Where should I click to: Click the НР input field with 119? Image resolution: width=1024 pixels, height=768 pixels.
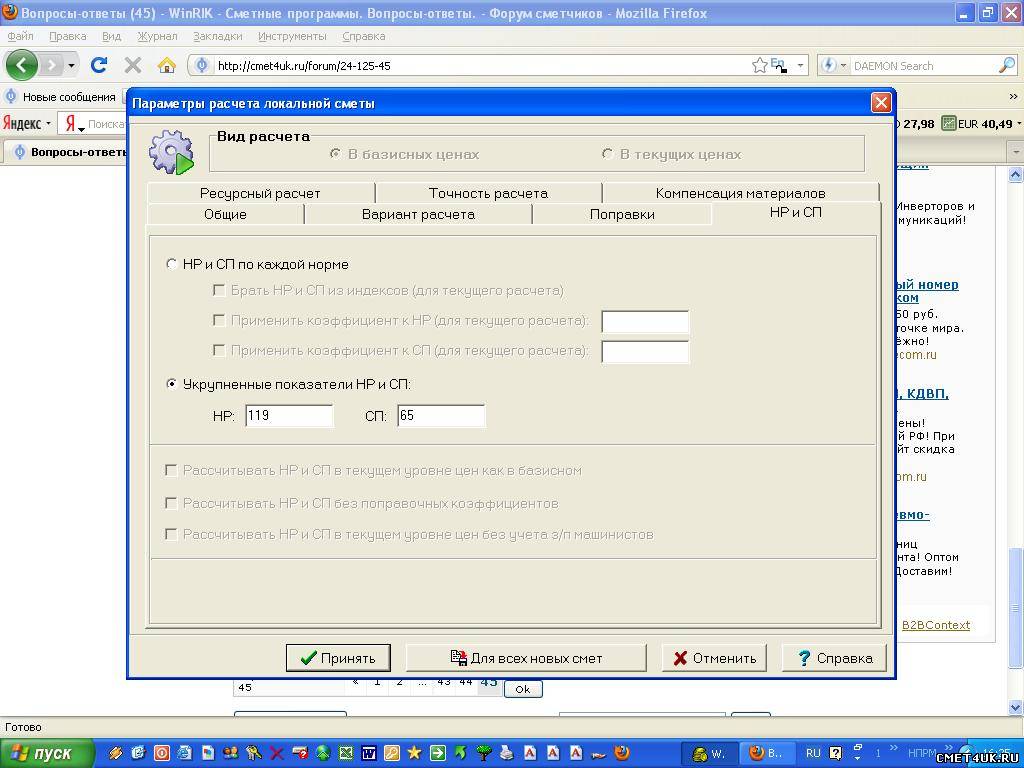(289, 415)
